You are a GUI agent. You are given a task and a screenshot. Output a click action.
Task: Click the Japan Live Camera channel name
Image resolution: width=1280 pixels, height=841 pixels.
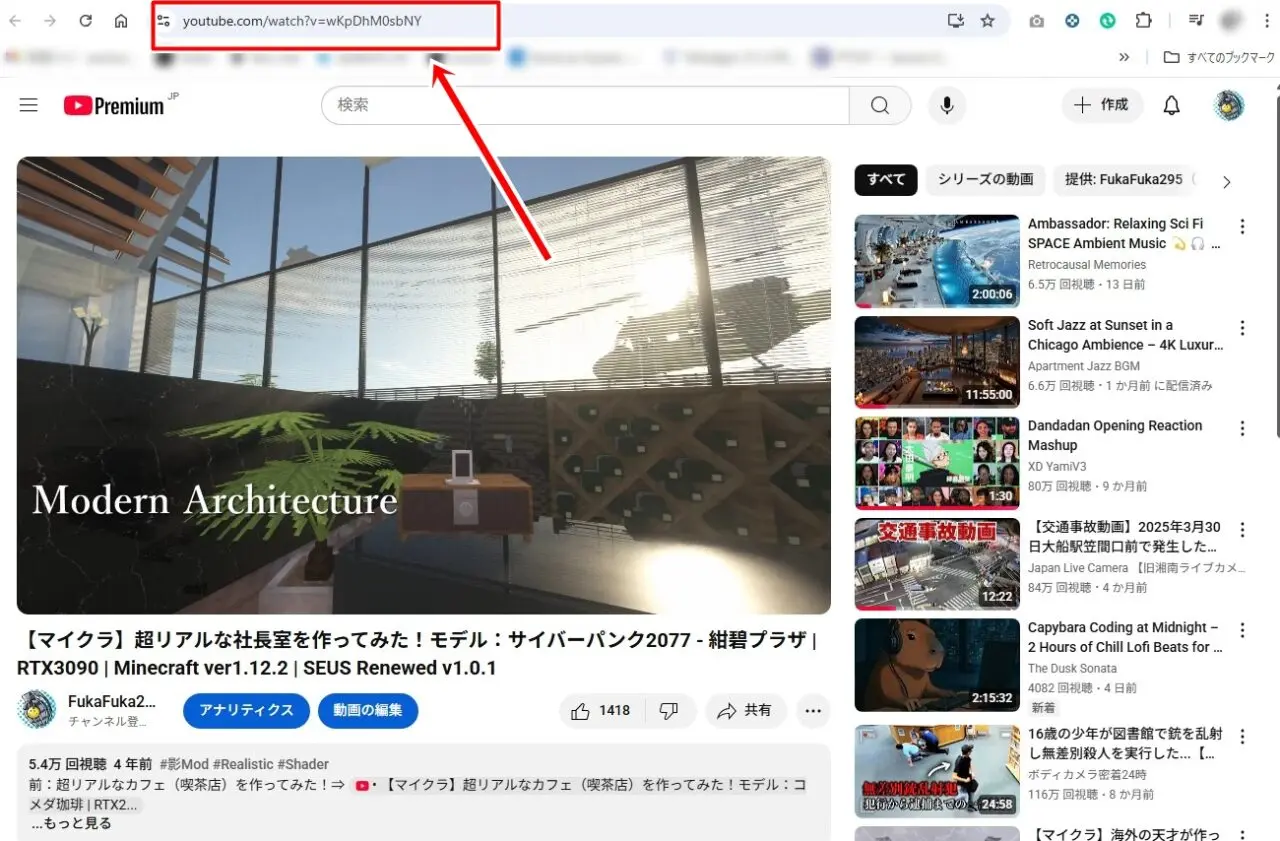pos(1137,568)
